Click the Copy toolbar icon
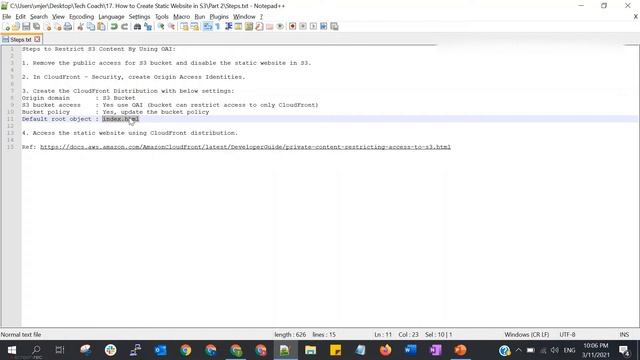 tap(91, 27)
